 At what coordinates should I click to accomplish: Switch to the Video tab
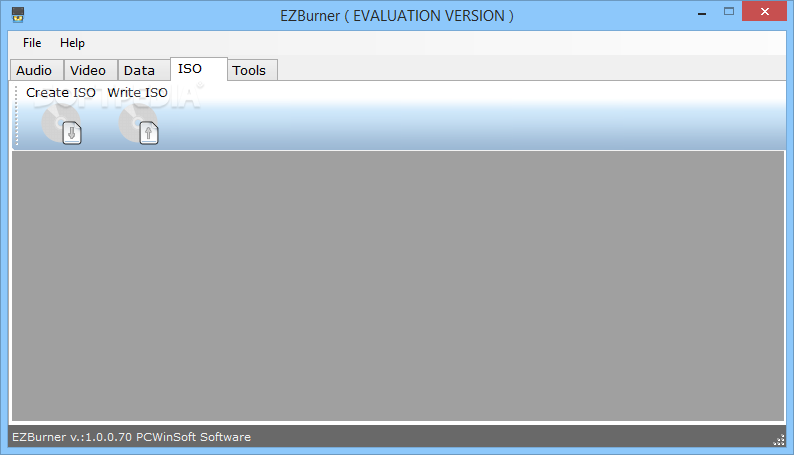tap(90, 70)
